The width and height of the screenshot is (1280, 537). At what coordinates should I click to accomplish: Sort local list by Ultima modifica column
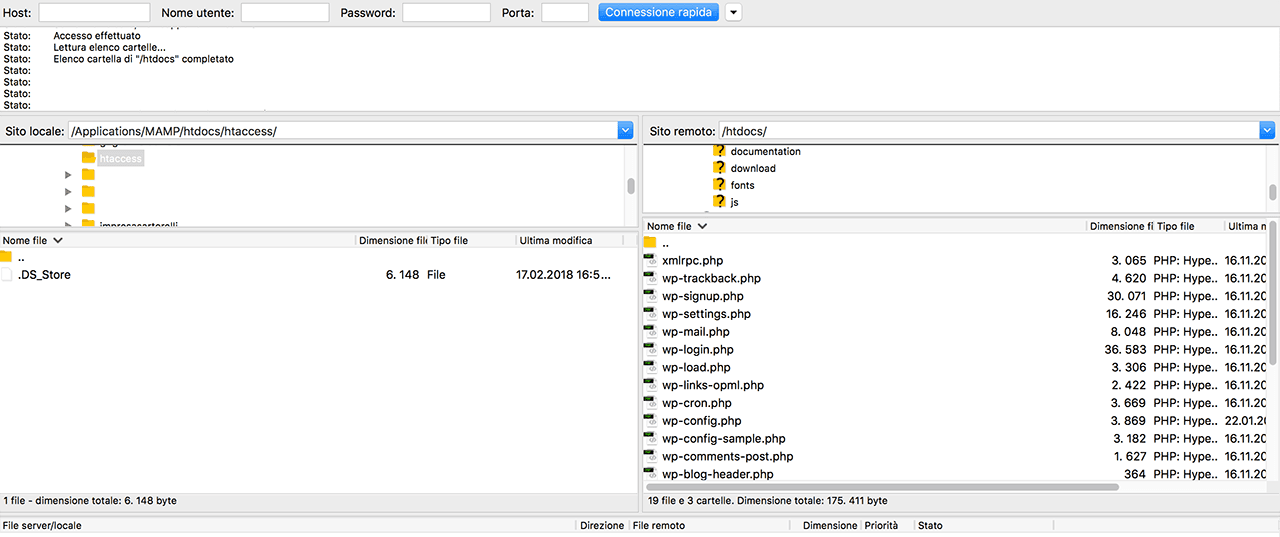[x=570, y=240]
